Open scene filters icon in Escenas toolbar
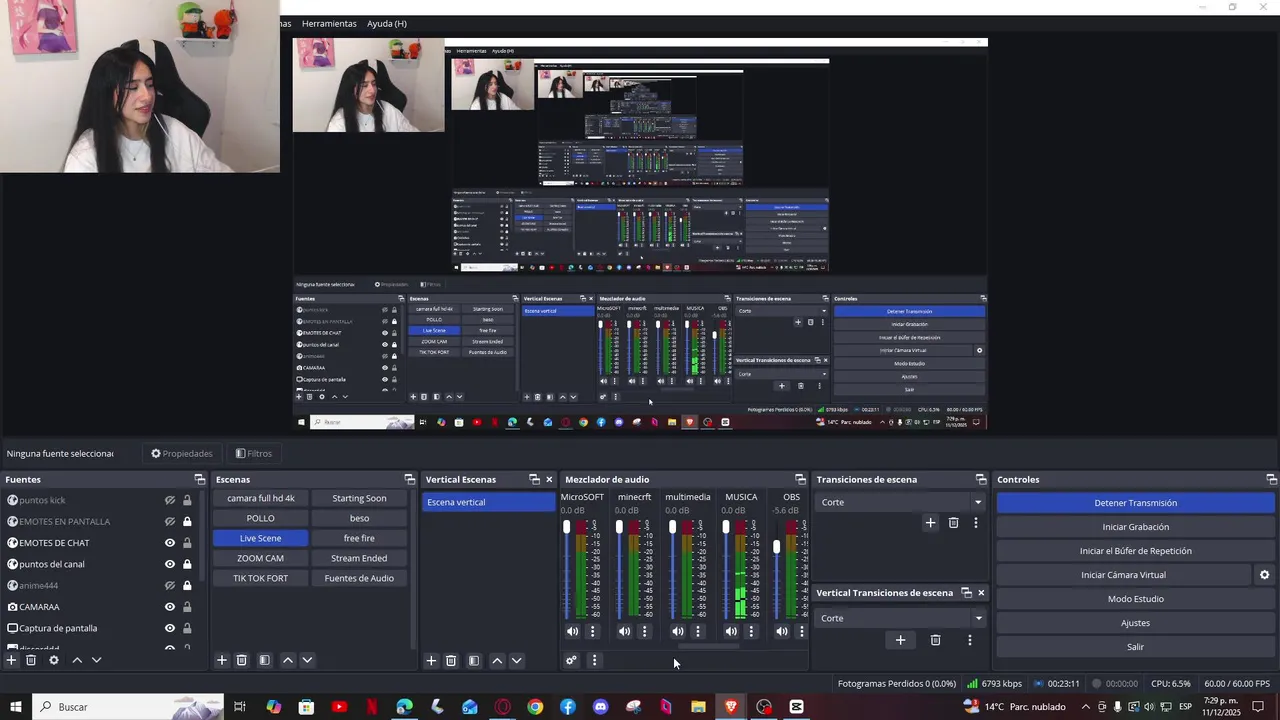The image size is (1280, 720). click(x=264, y=660)
